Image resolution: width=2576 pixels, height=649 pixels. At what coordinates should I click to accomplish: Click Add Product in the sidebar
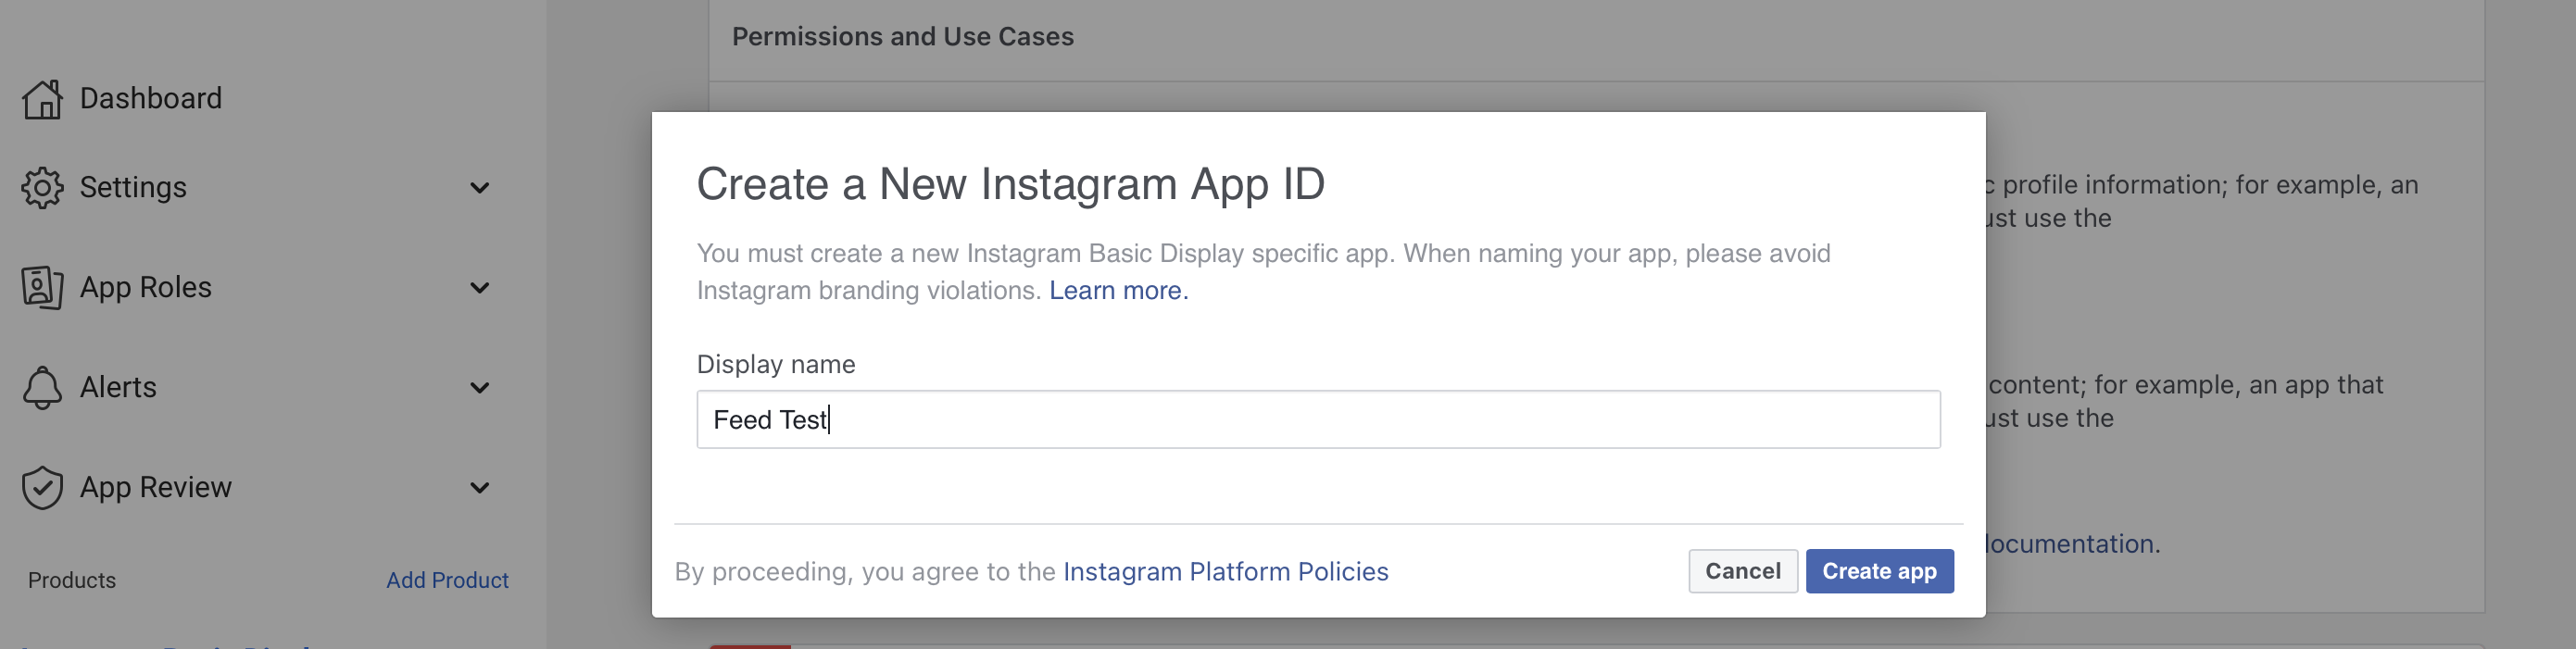pyautogui.click(x=447, y=580)
